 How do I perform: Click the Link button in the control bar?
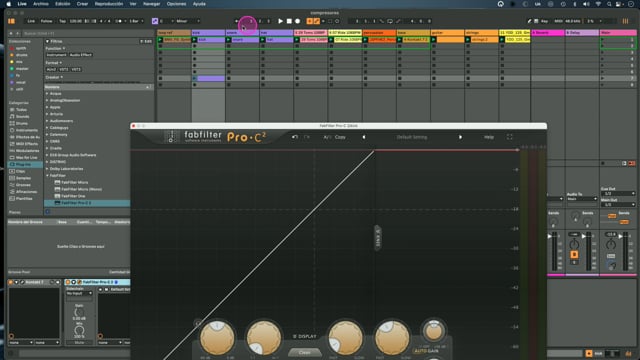(31, 21)
